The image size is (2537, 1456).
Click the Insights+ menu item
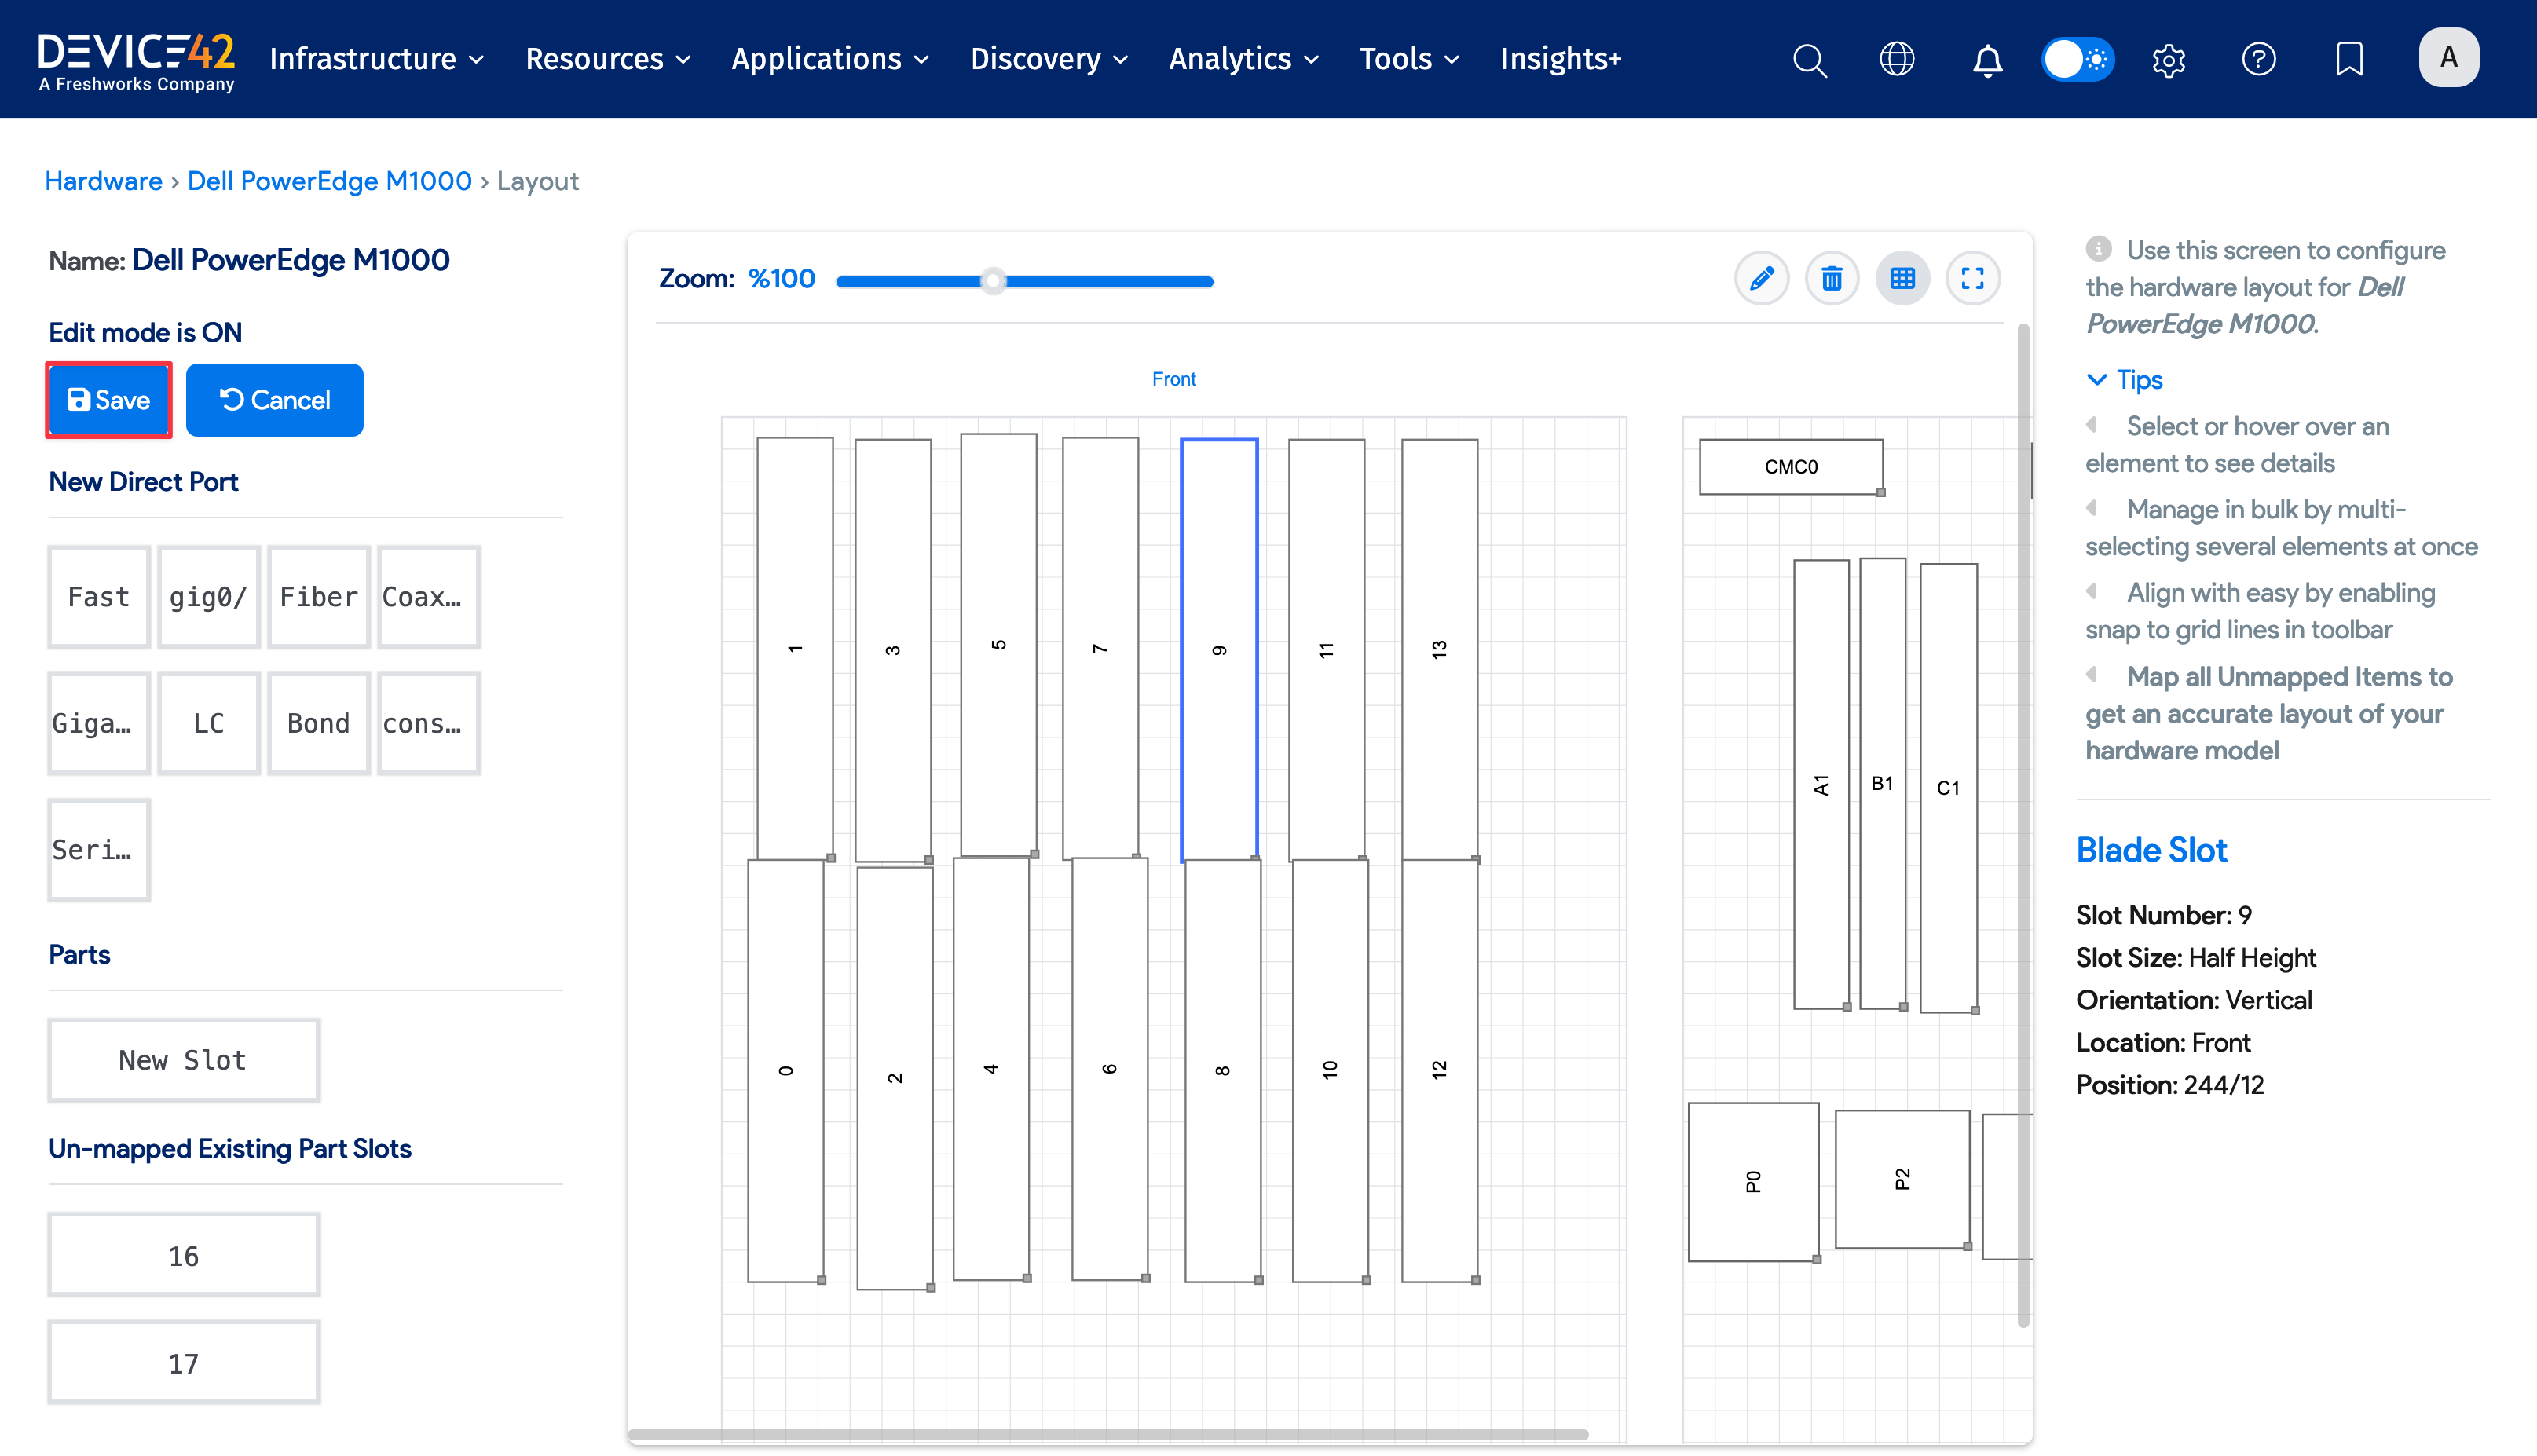pos(1561,59)
